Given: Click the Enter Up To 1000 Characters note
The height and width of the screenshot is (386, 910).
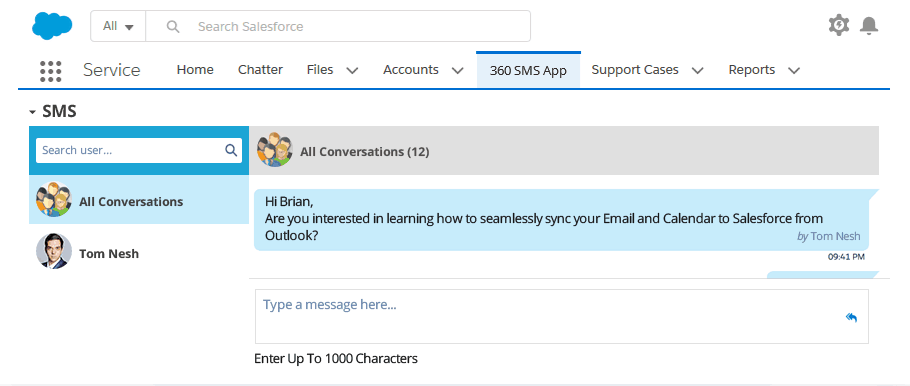Looking at the screenshot, I should [336, 358].
